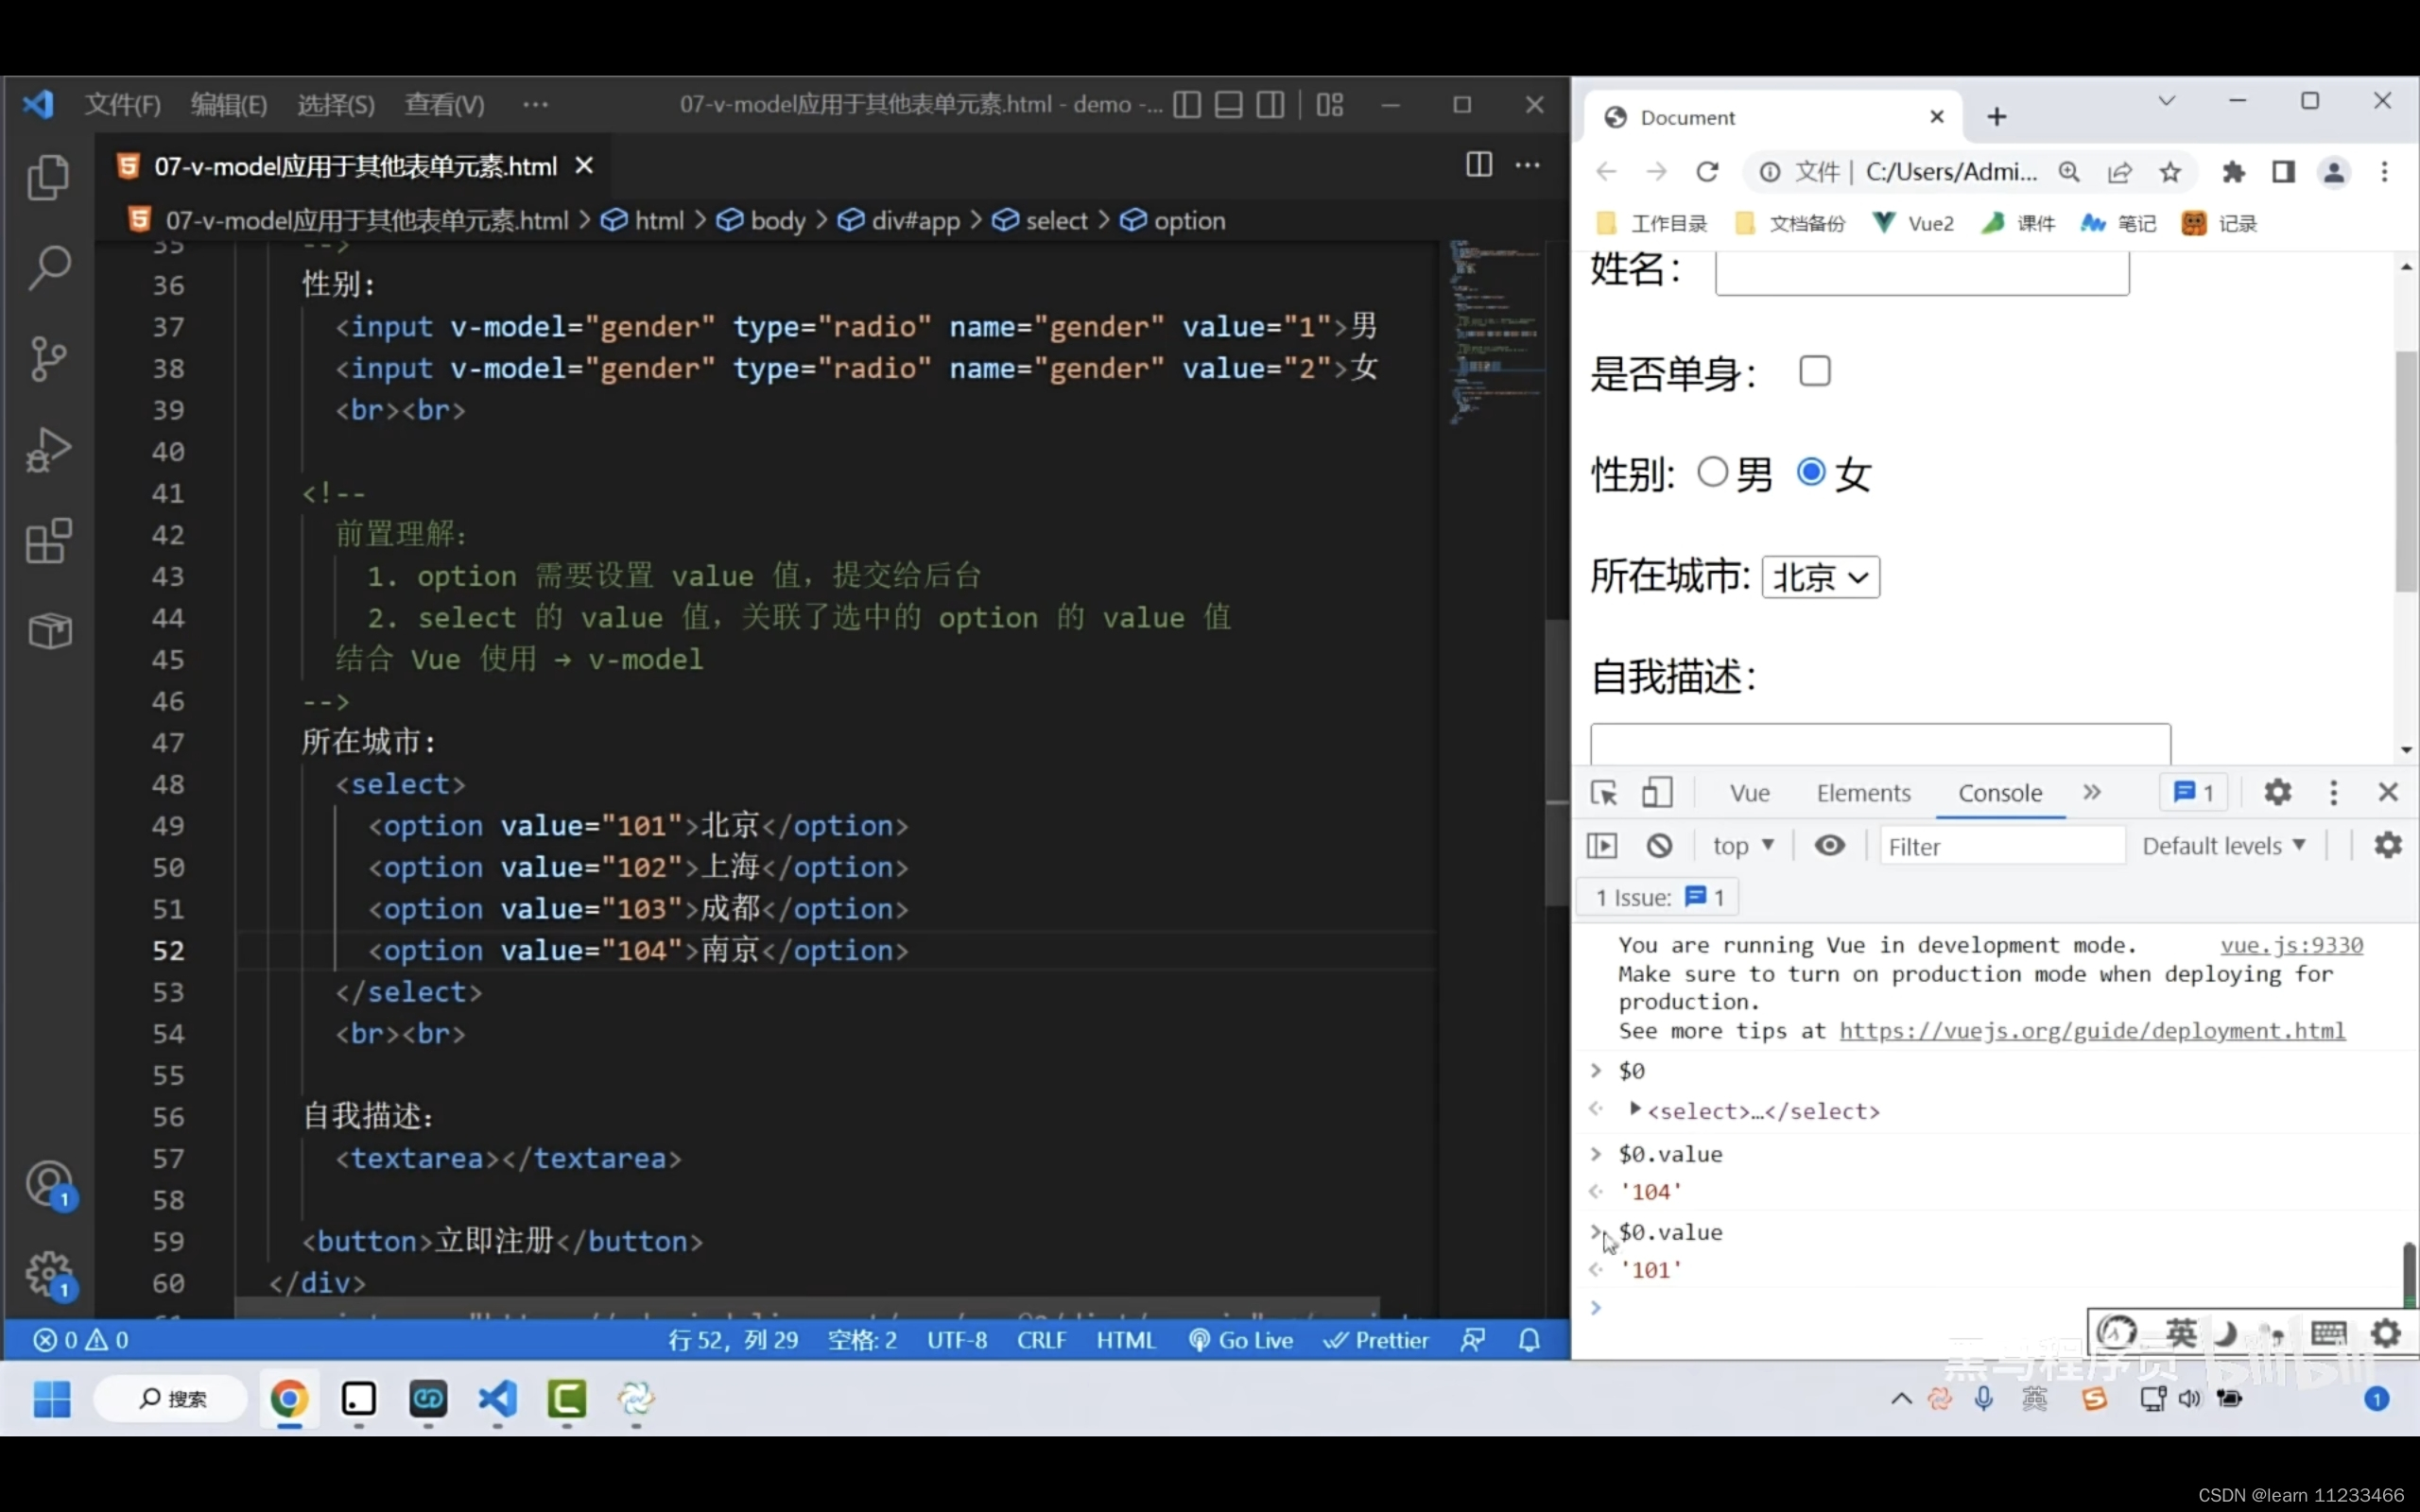2420x1512 pixels.
Task: Open the 所在城市 city dropdown
Action: click(1820, 577)
